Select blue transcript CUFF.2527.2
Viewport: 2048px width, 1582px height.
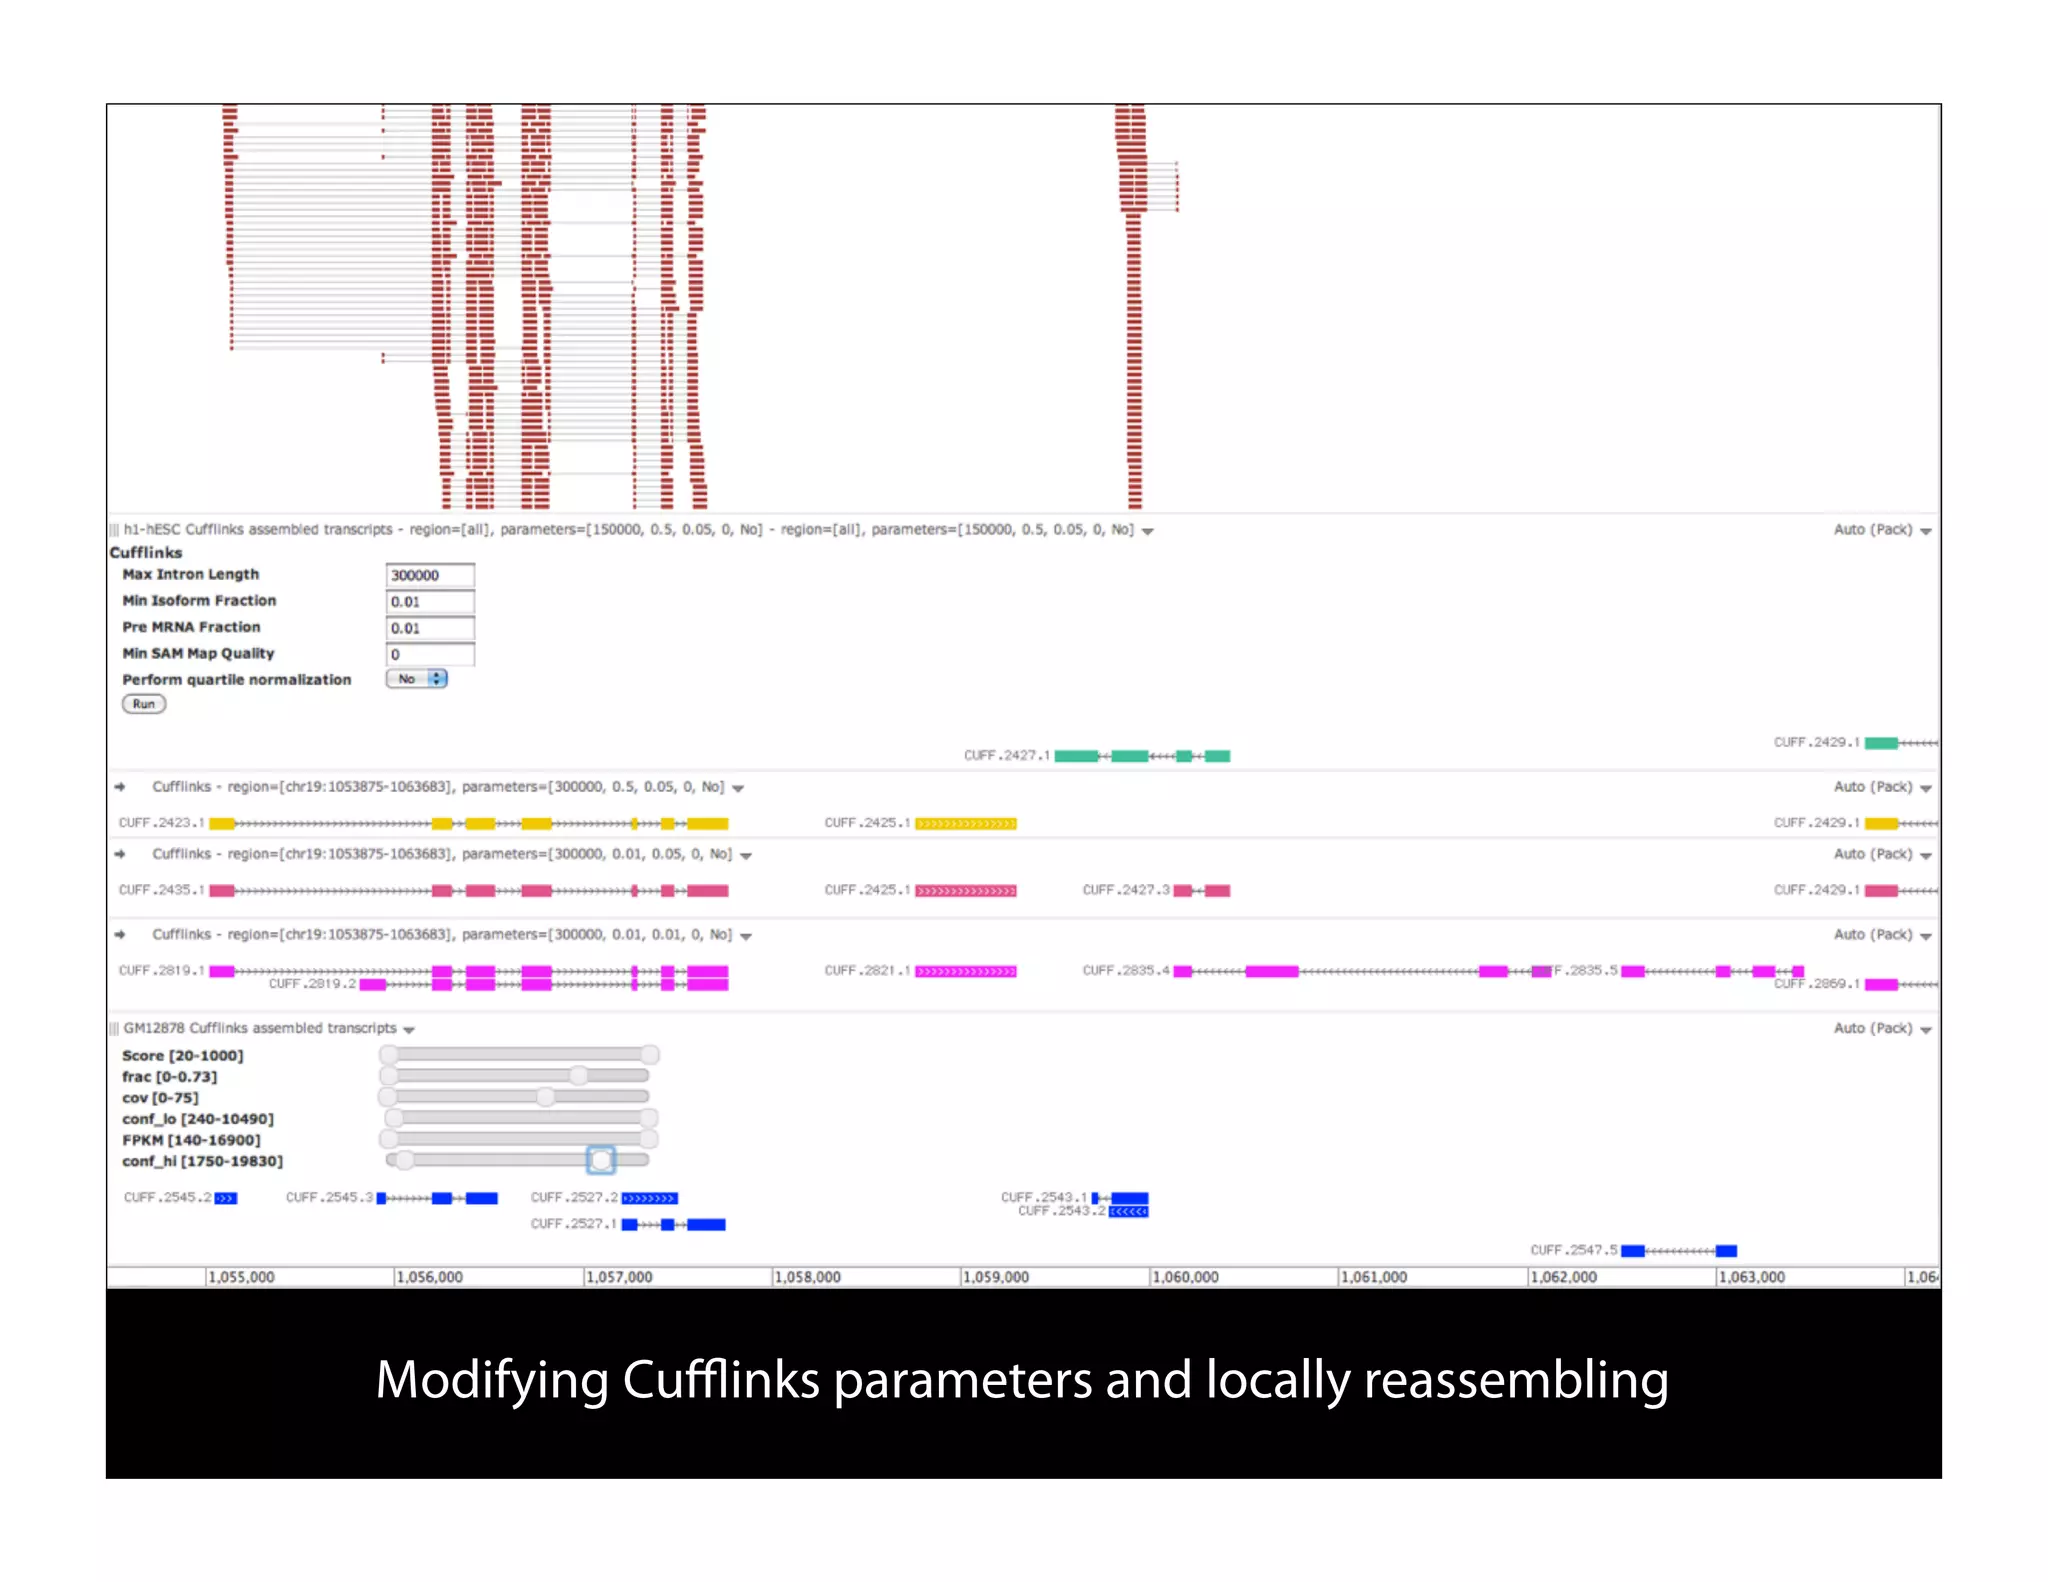[650, 1198]
